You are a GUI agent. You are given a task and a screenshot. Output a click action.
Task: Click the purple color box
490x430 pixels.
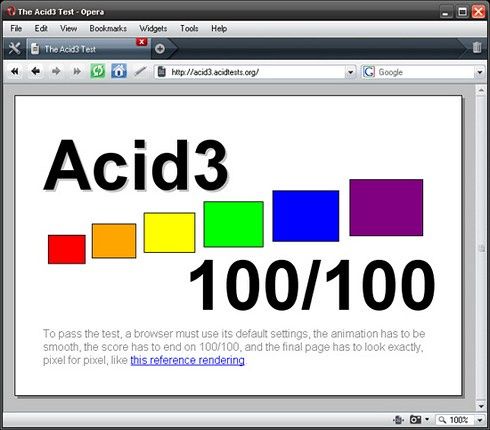coord(386,207)
